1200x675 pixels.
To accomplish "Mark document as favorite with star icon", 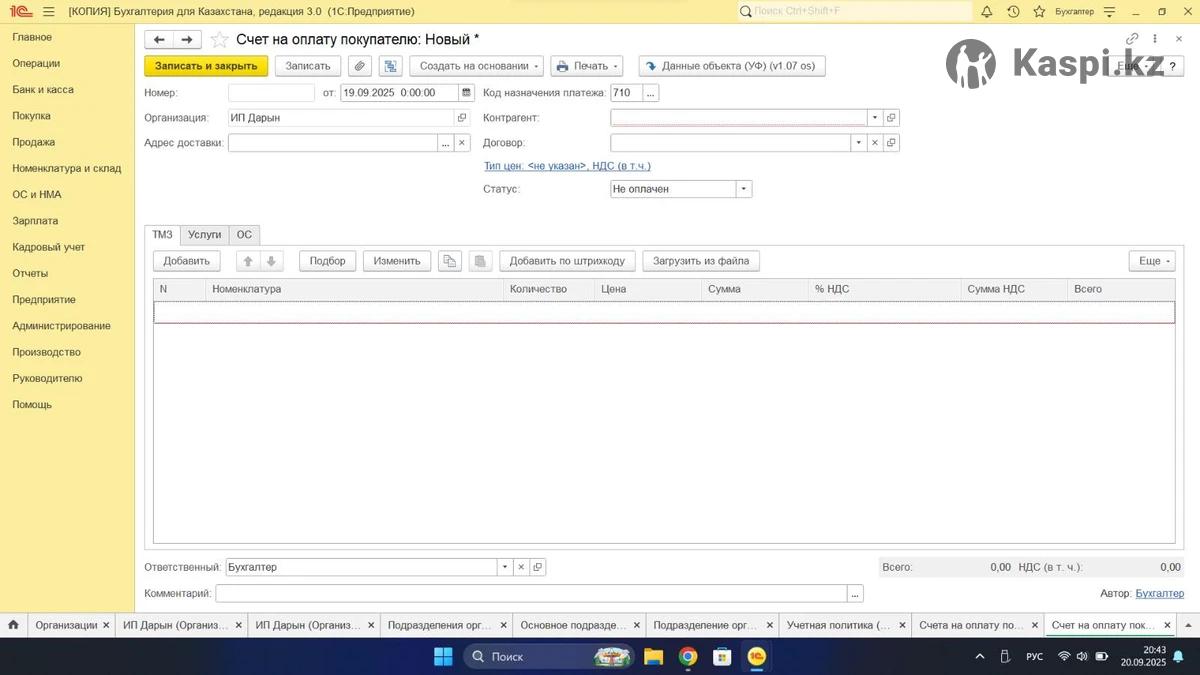I will point(219,40).
